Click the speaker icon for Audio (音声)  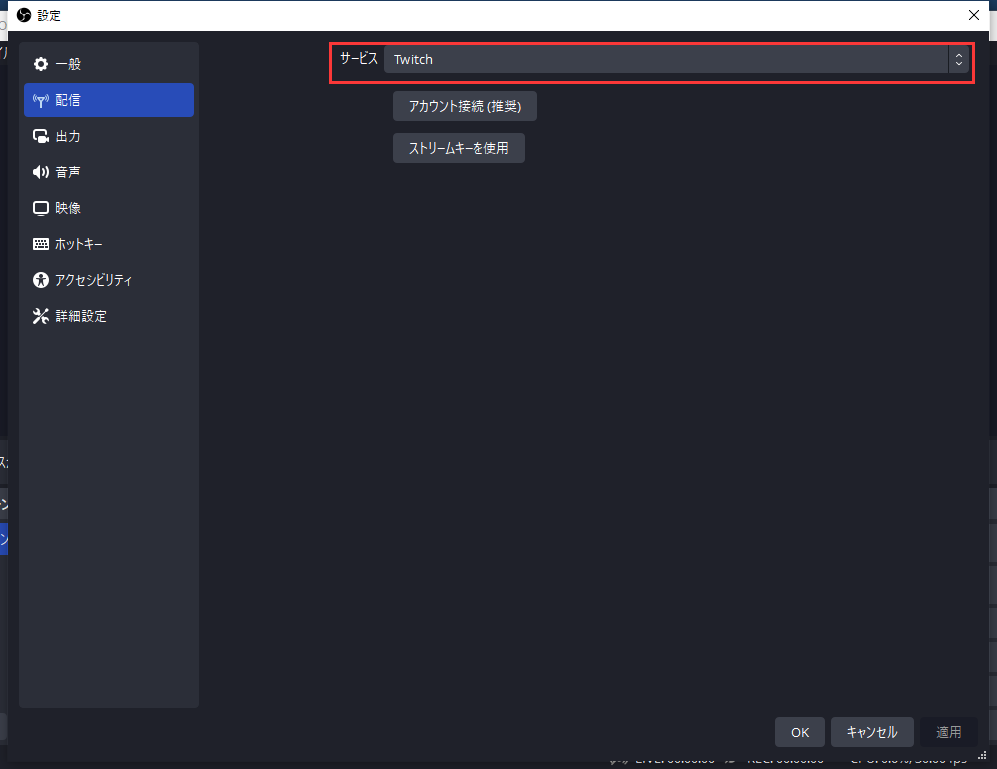41,172
